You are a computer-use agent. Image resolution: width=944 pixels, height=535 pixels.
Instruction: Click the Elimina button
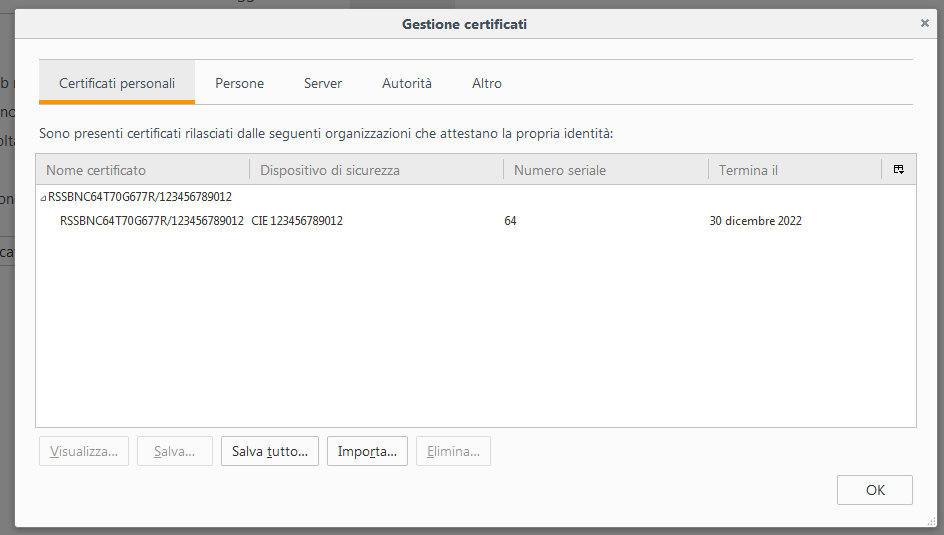click(x=453, y=451)
